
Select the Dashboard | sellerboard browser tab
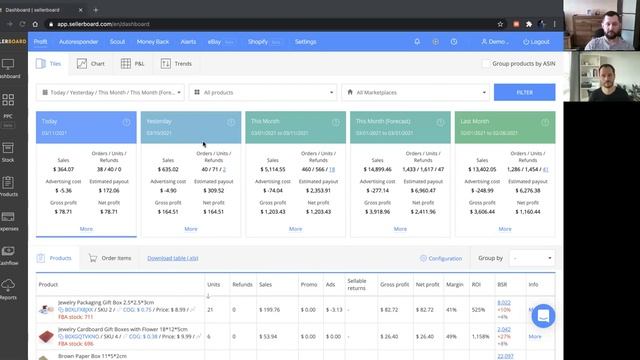[41, 10]
